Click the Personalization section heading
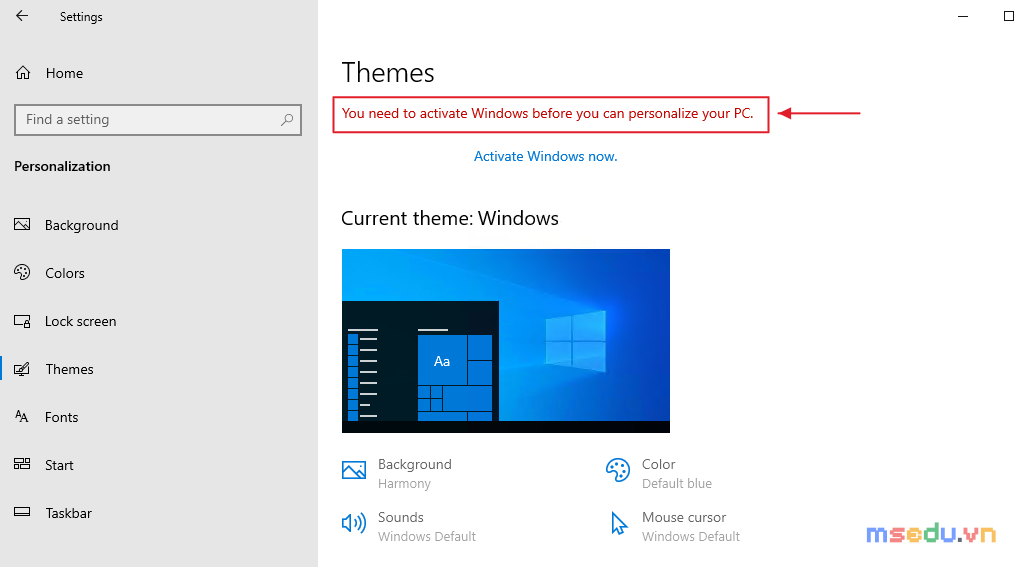The width and height of the screenshot is (1024, 567). [x=63, y=167]
